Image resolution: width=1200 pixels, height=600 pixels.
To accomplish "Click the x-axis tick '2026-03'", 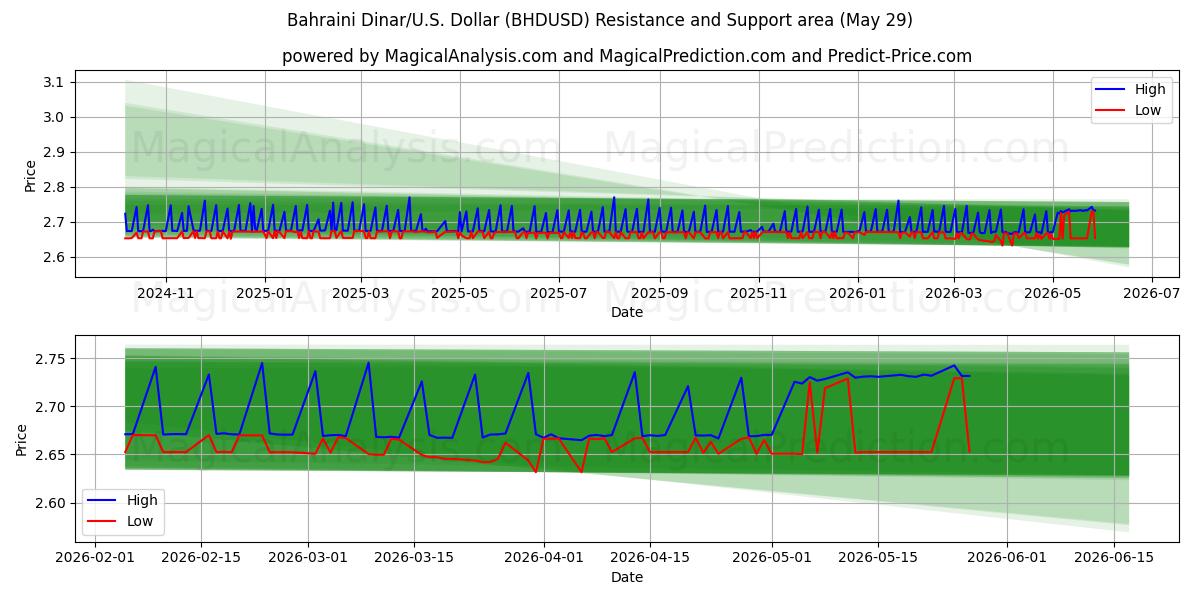I will pos(954,293).
